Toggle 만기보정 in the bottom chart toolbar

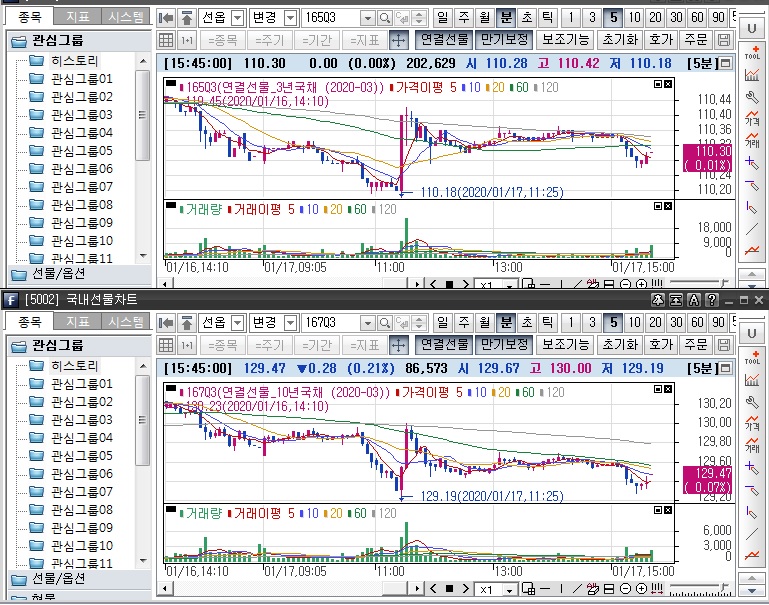click(503, 345)
